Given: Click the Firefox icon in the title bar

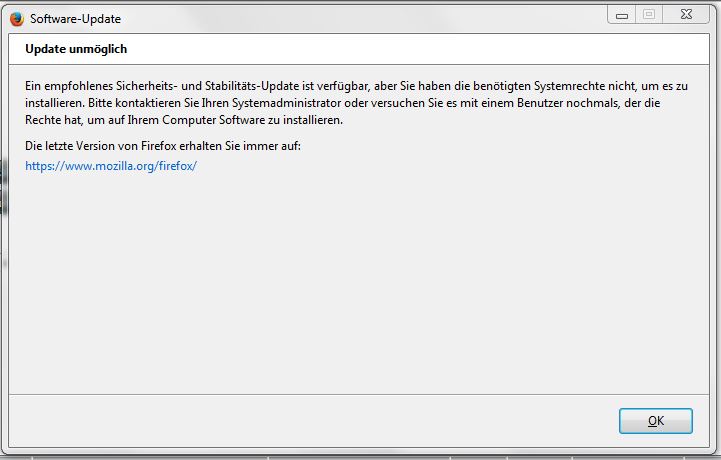Looking at the screenshot, I should [16, 18].
